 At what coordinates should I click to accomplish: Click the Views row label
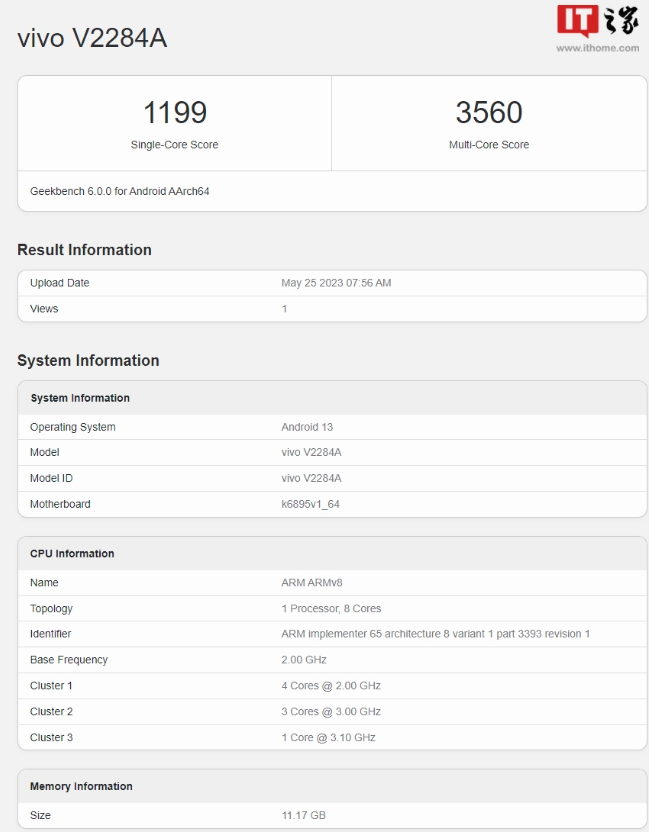tap(44, 308)
